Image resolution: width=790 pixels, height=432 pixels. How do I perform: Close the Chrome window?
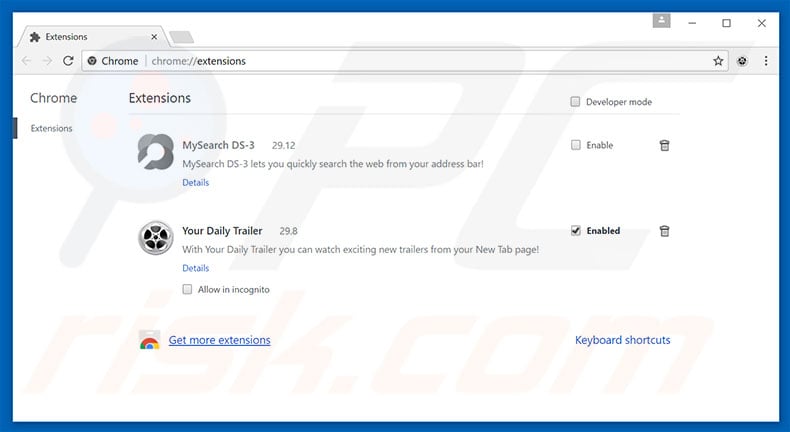762,23
